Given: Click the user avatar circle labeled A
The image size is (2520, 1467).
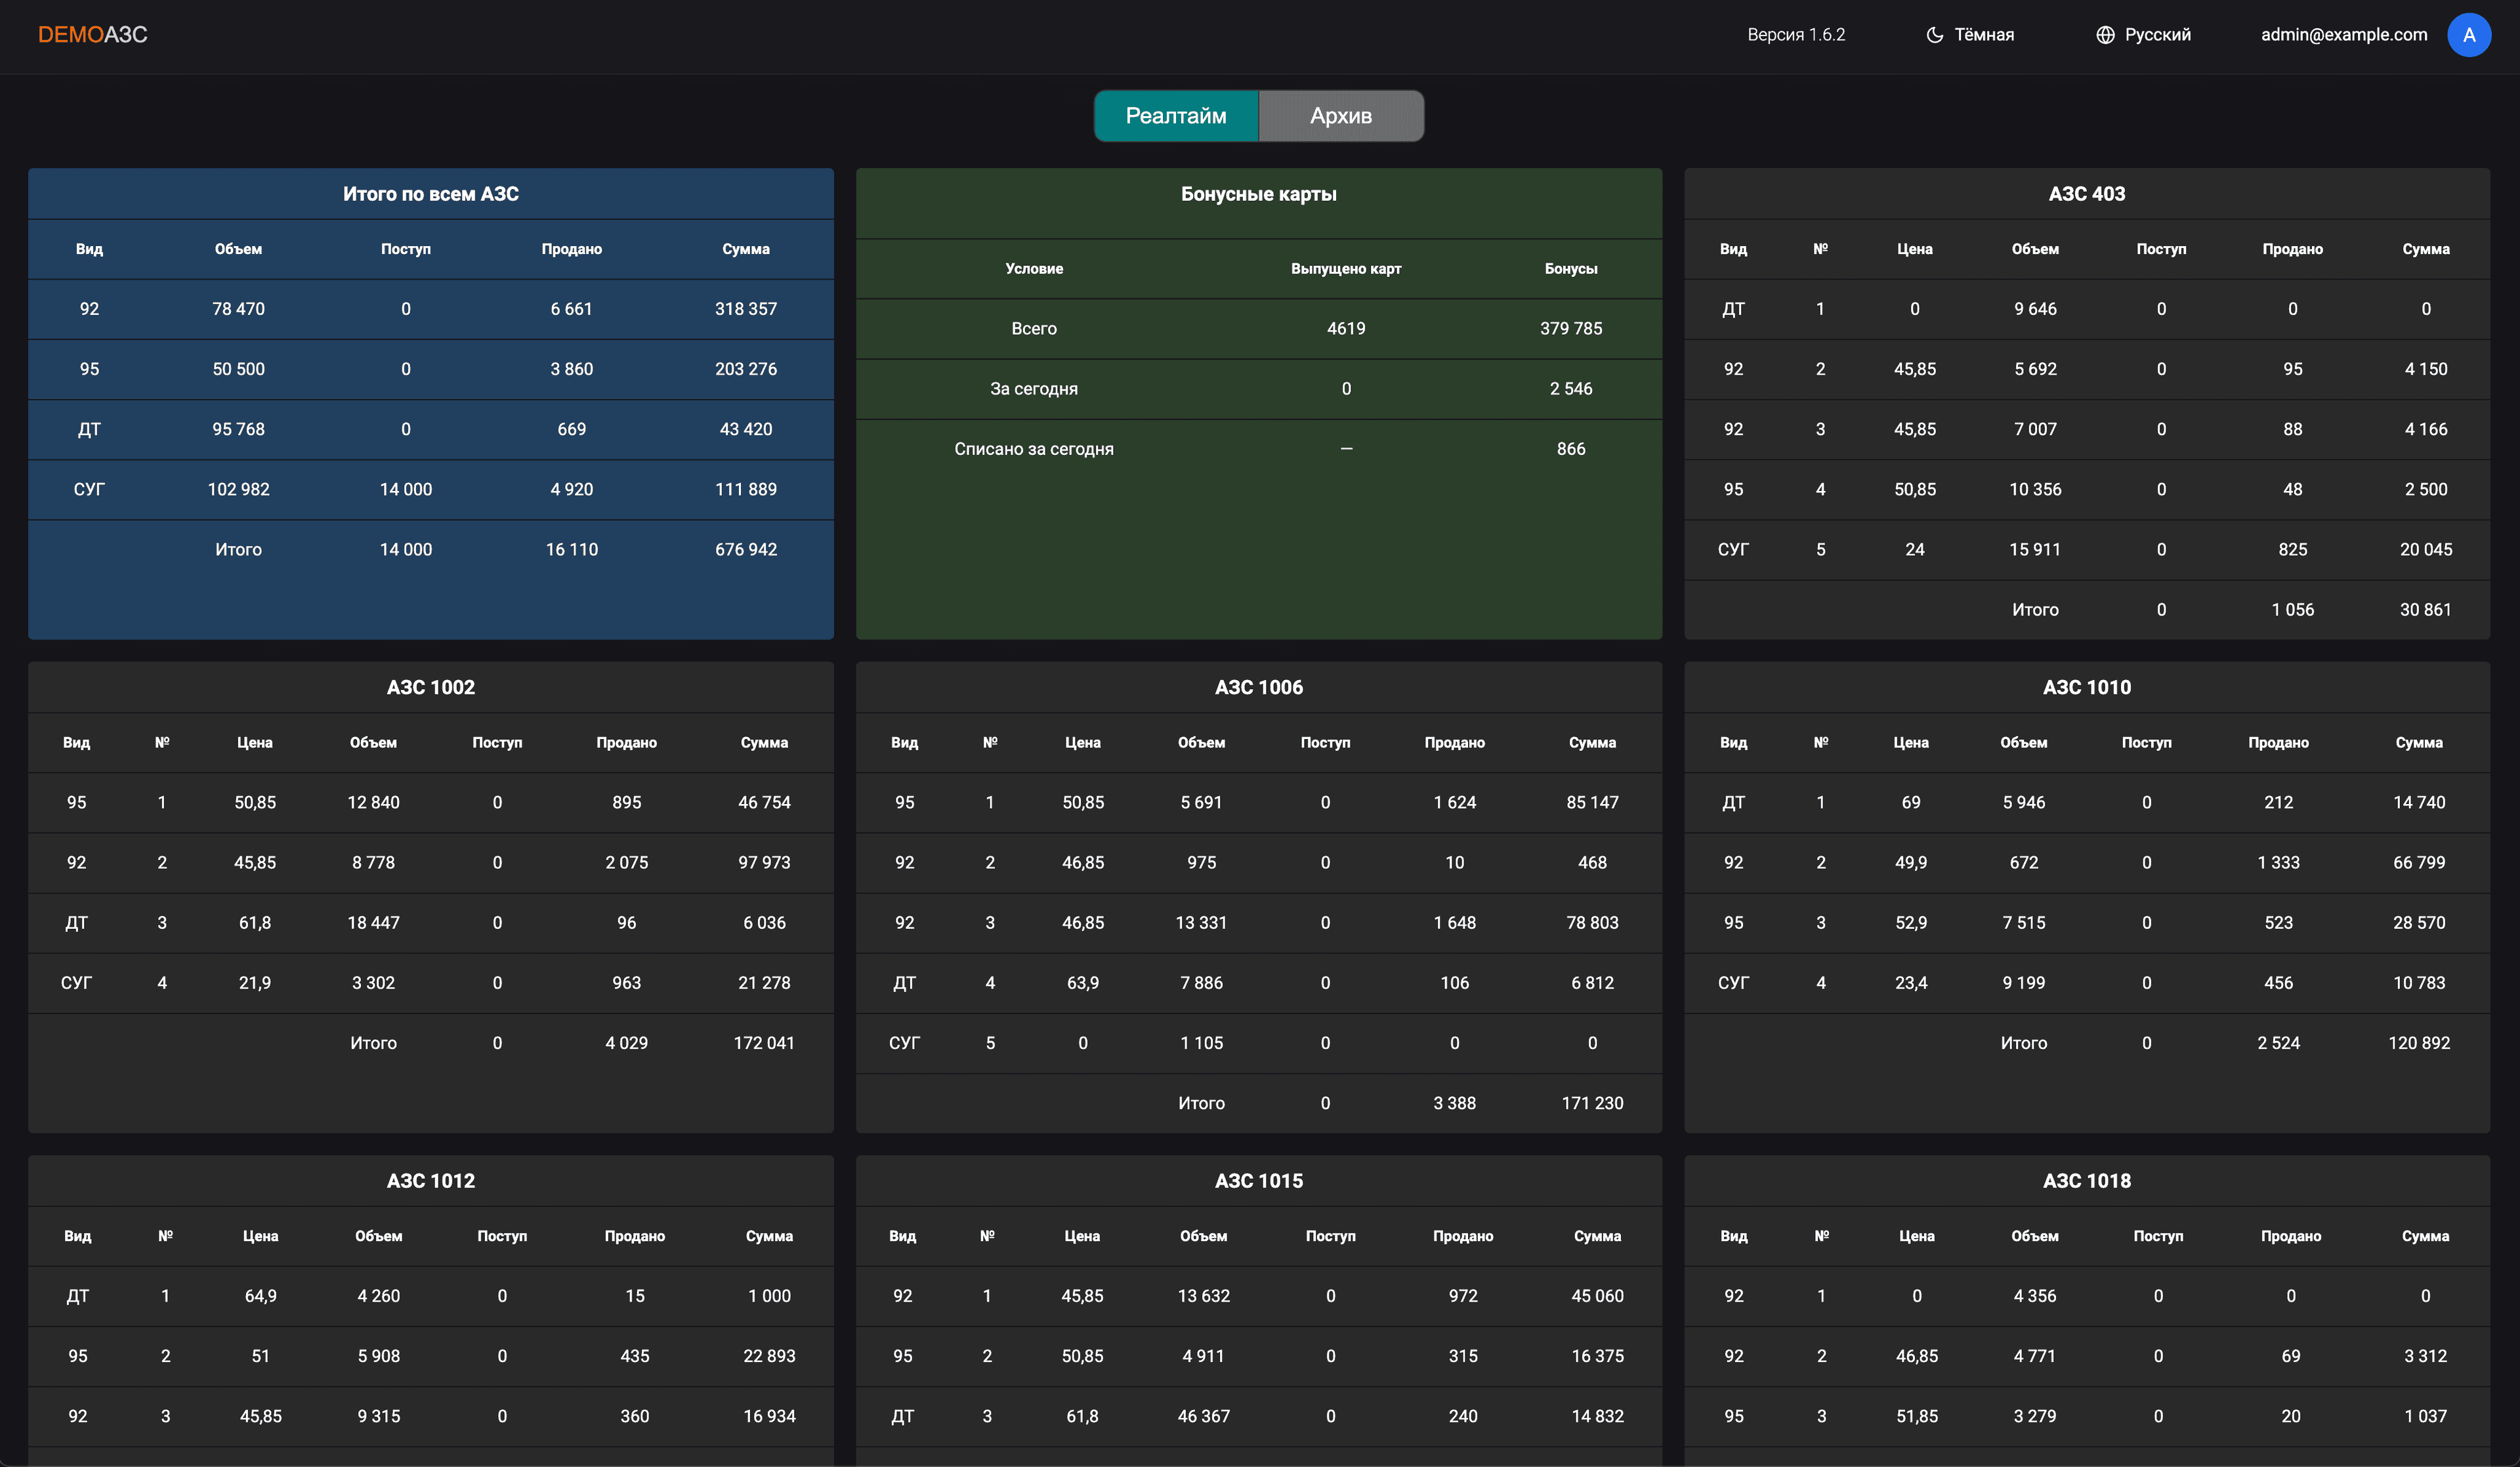Looking at the screenshot, I should click(x=2469, y=34).
